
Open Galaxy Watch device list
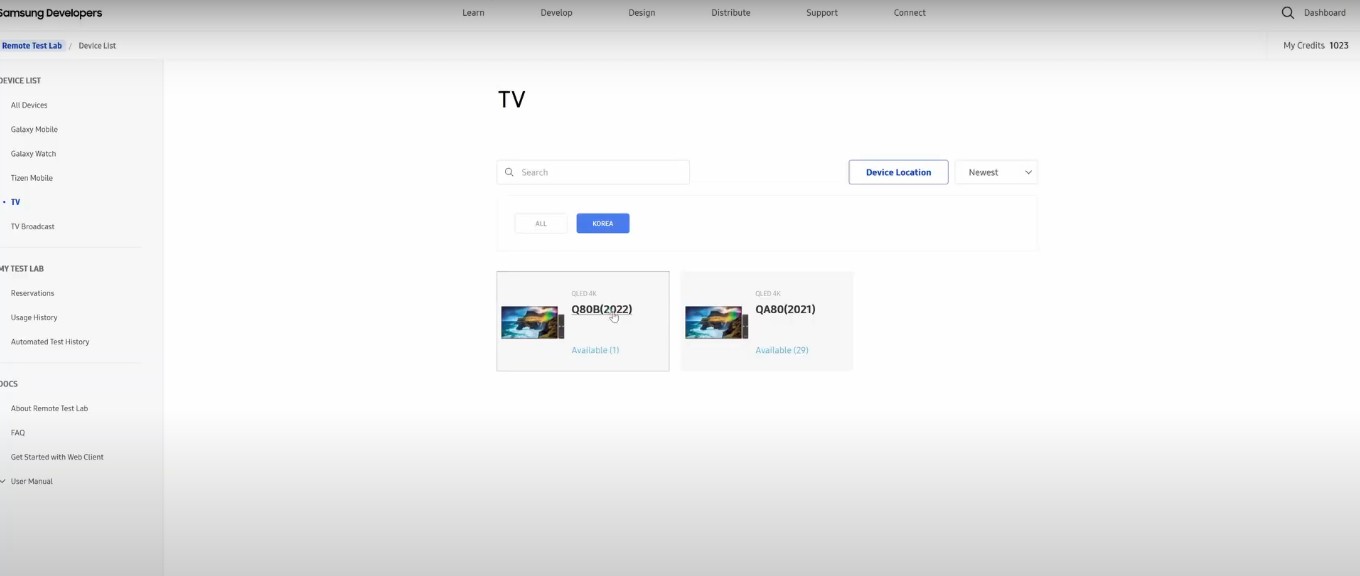coord(33,154)
